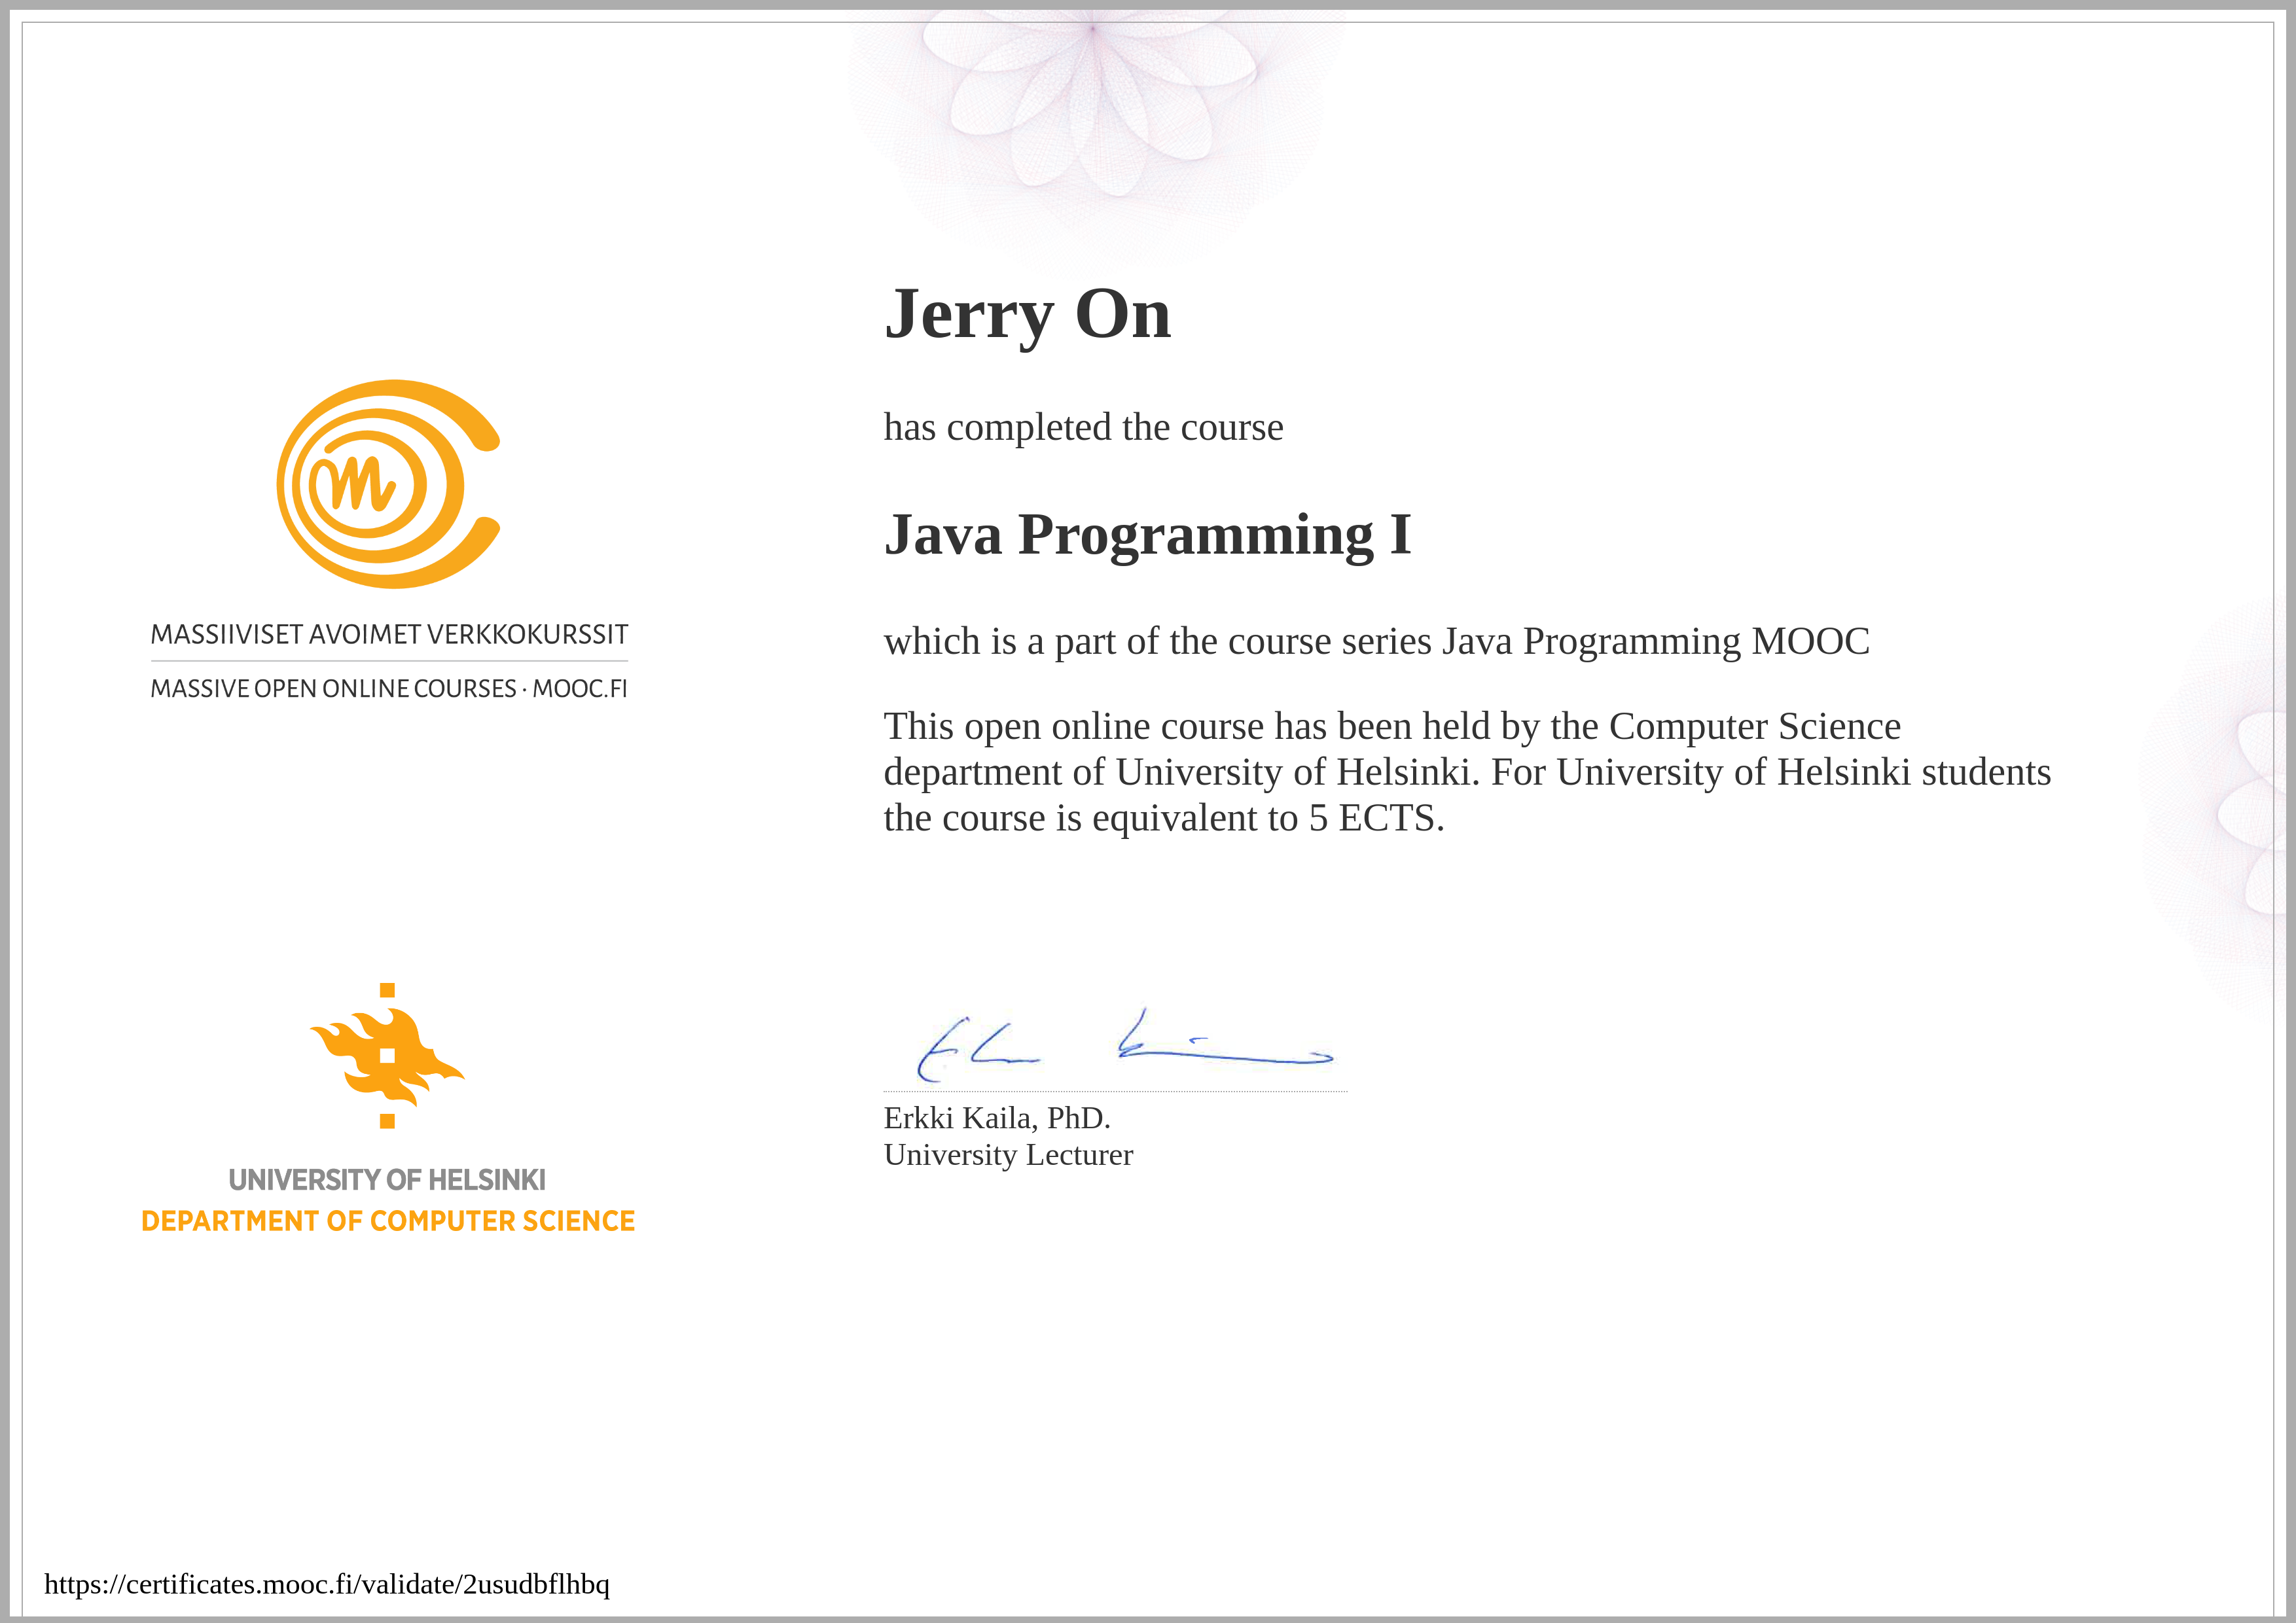Click the course title "Java Programming I"
This screenshot has width=2296, height=1623.
(1147, 535)
